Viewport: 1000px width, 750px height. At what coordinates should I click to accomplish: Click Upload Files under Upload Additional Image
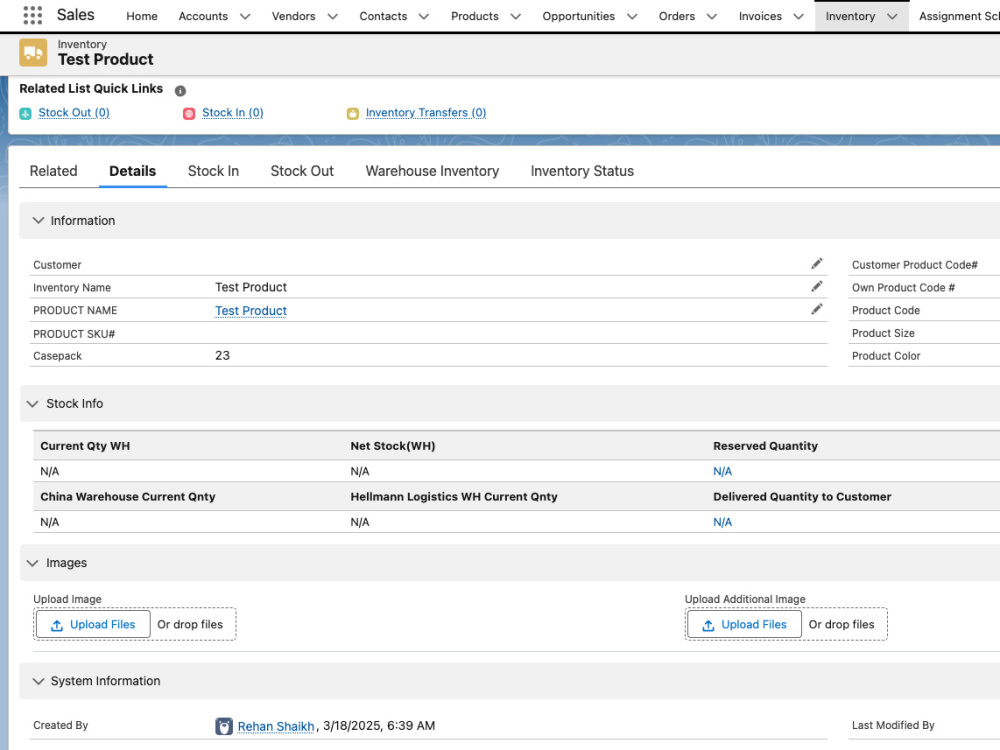point(744,624)
